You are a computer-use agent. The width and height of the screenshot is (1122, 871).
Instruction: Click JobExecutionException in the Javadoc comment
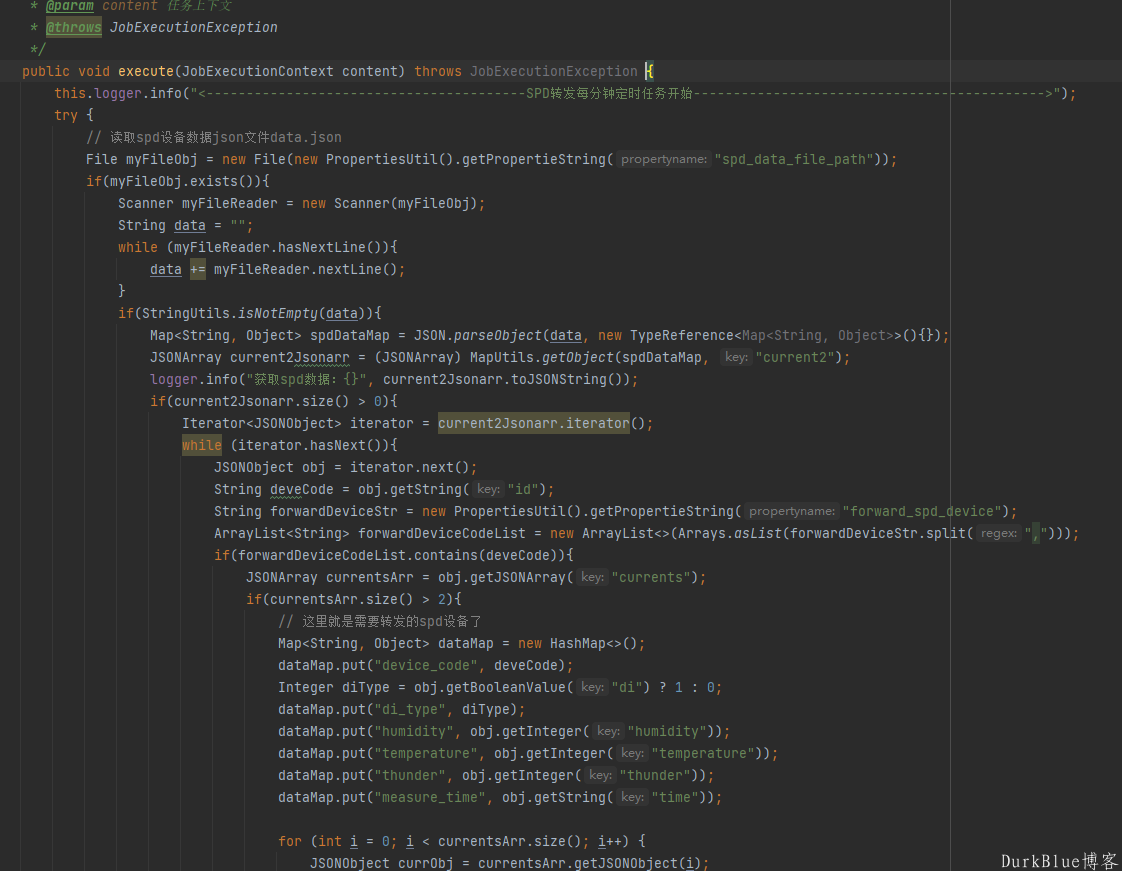(193, 27)
